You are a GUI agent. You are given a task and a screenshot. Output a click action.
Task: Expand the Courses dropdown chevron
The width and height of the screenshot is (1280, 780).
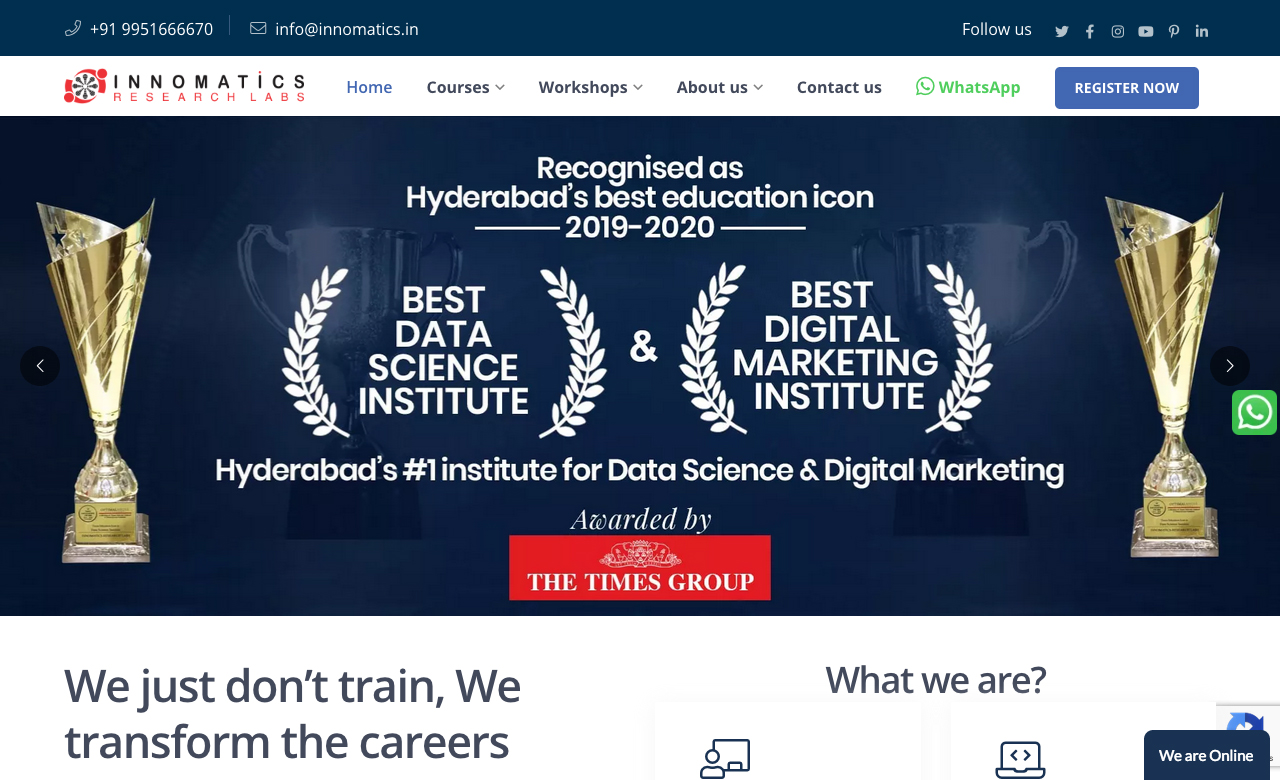[500, 88]
